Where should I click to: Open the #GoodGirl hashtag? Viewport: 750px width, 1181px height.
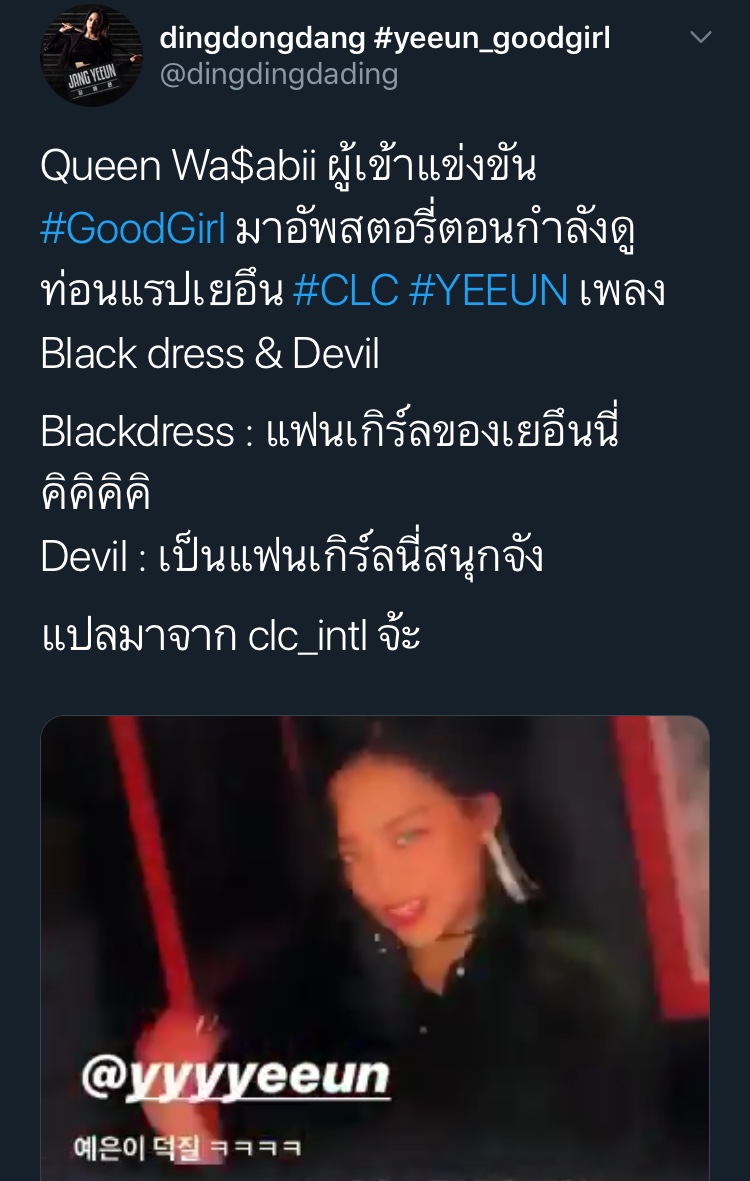(133, 229)
